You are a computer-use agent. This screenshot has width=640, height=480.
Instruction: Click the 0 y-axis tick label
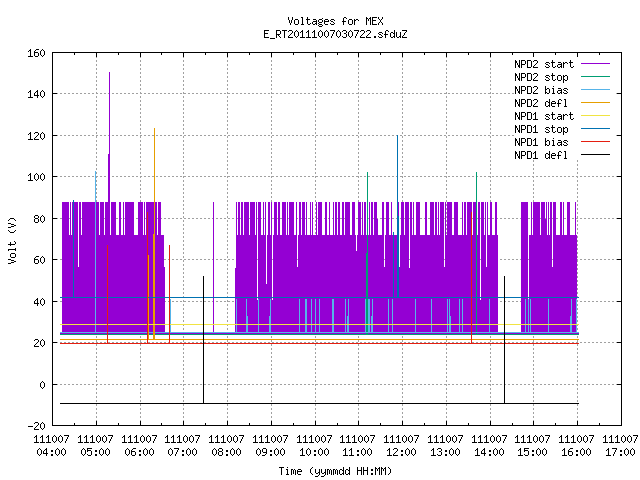pos(42,385)
